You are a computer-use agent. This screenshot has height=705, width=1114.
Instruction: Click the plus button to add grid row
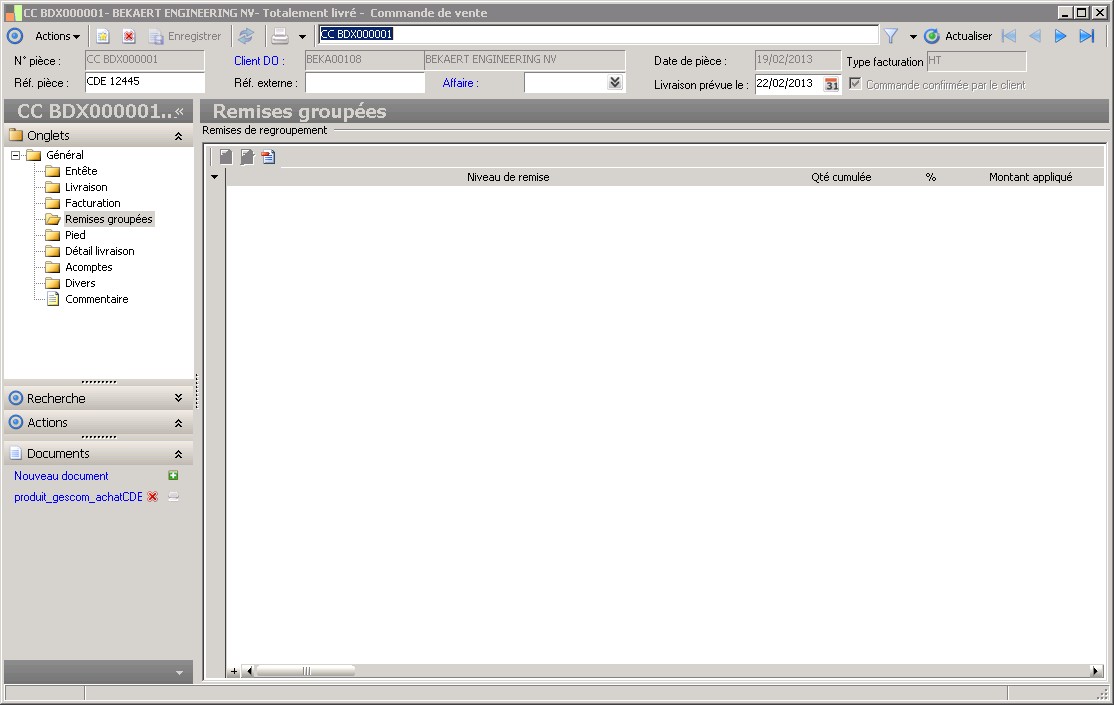[234, 671]
